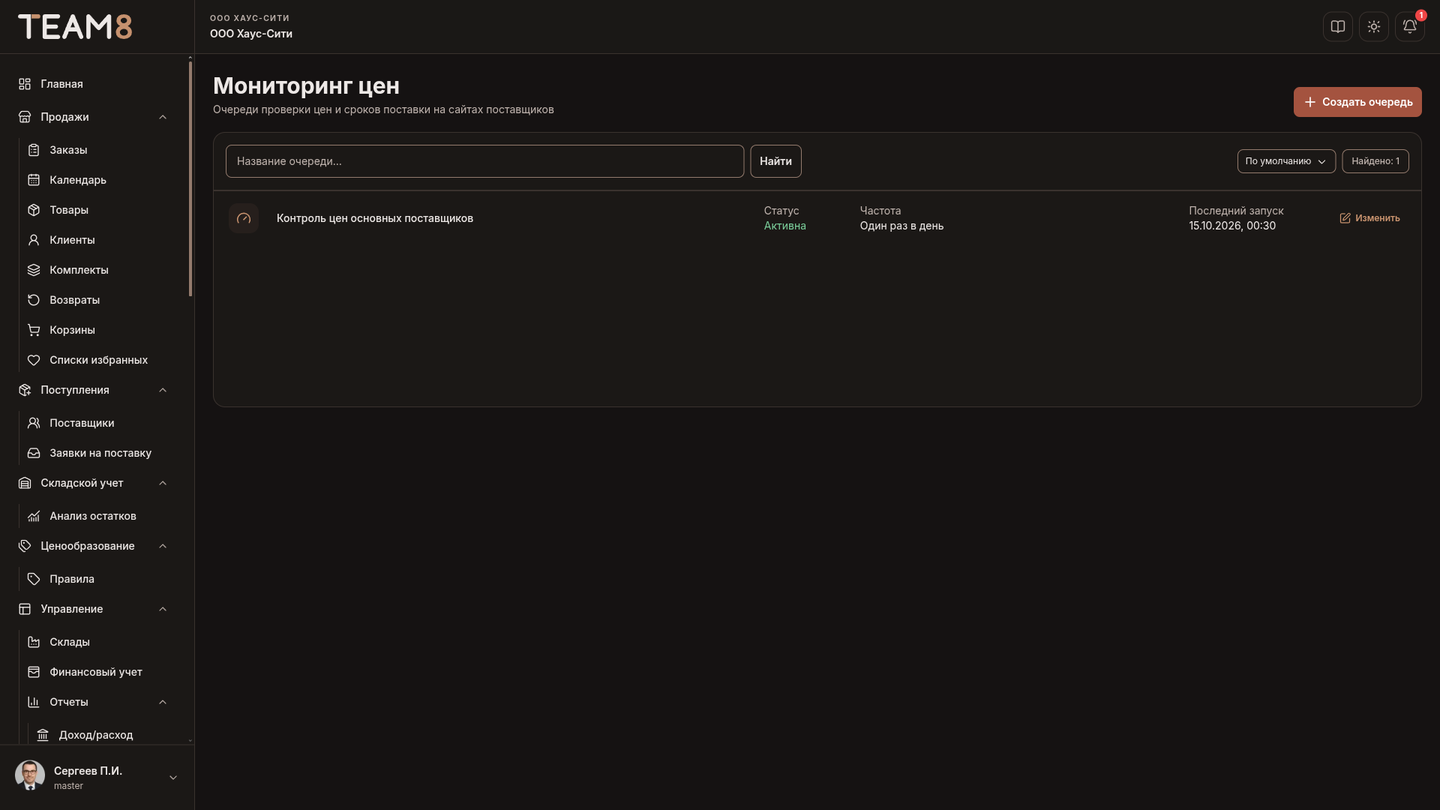Click the Создать очередь button
The width and height of the screenshot is (1440, 810).
(1357, 102)
